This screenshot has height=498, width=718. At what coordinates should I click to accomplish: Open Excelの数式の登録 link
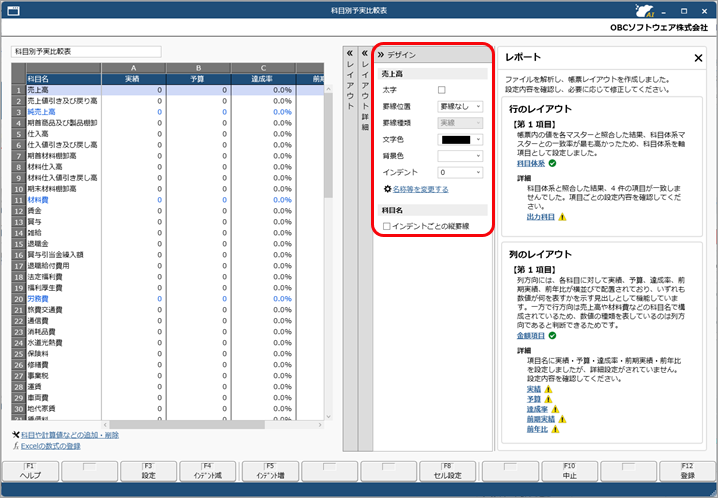click(50, 446)
